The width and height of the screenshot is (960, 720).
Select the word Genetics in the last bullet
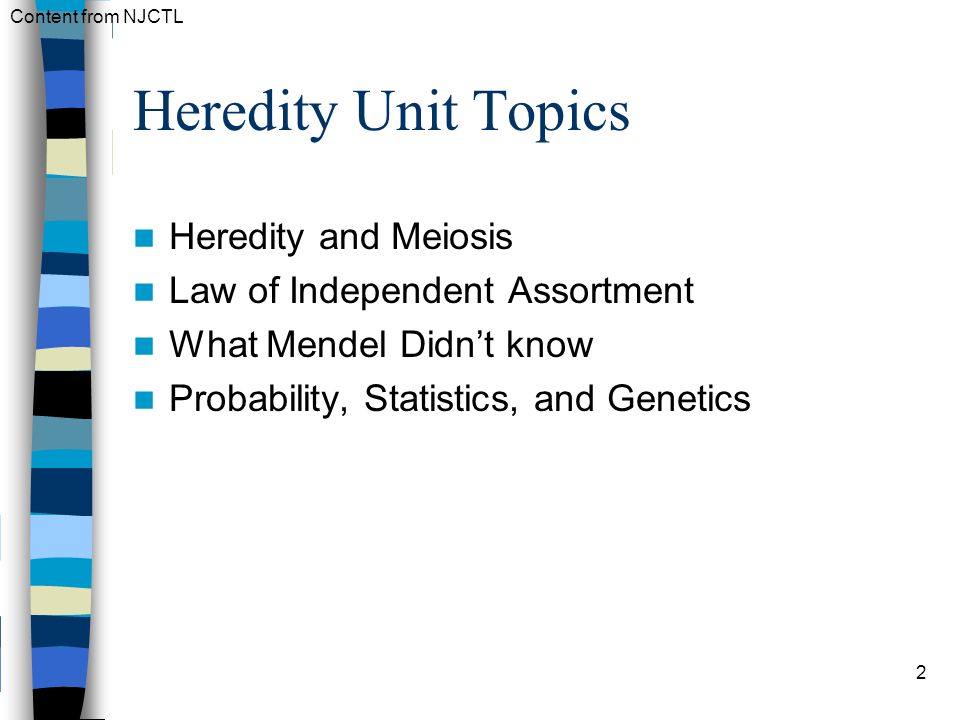coord(679,399)
